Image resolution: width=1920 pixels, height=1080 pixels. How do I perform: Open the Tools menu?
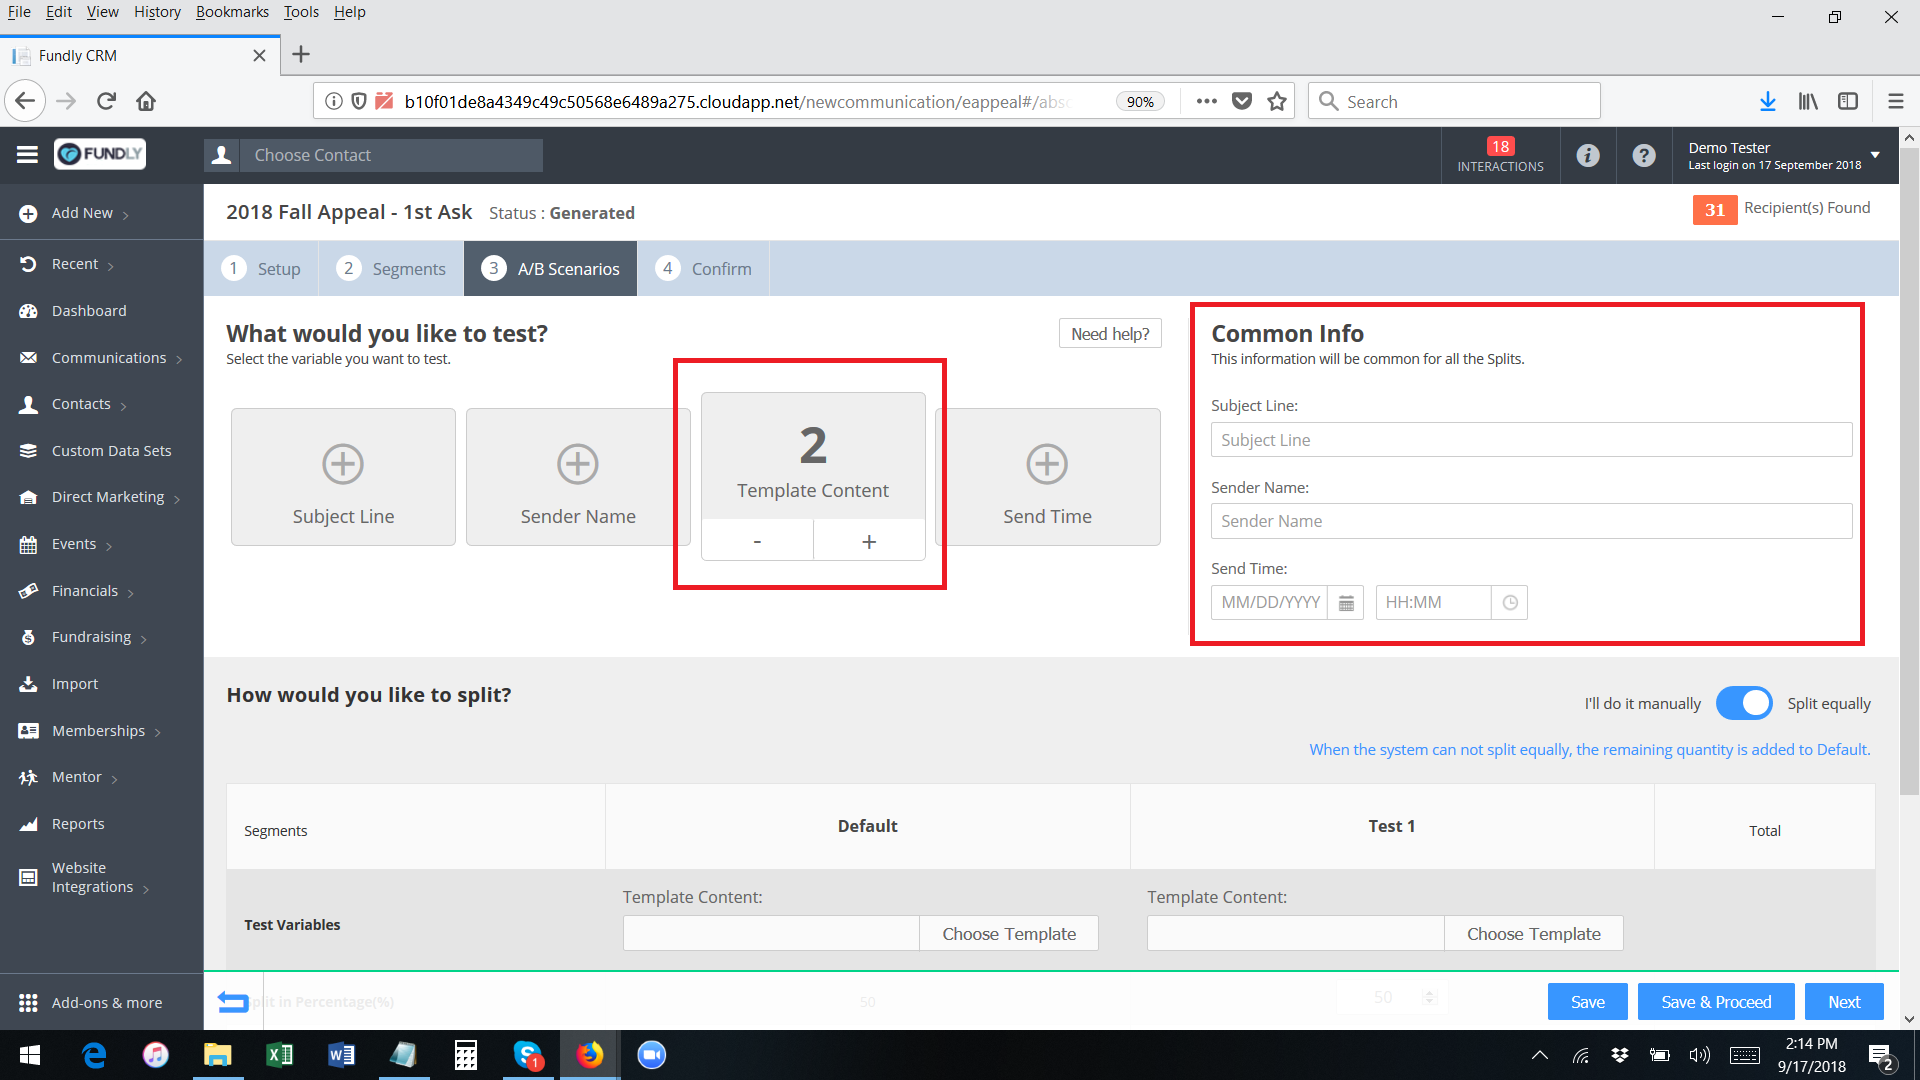(301, 12)
